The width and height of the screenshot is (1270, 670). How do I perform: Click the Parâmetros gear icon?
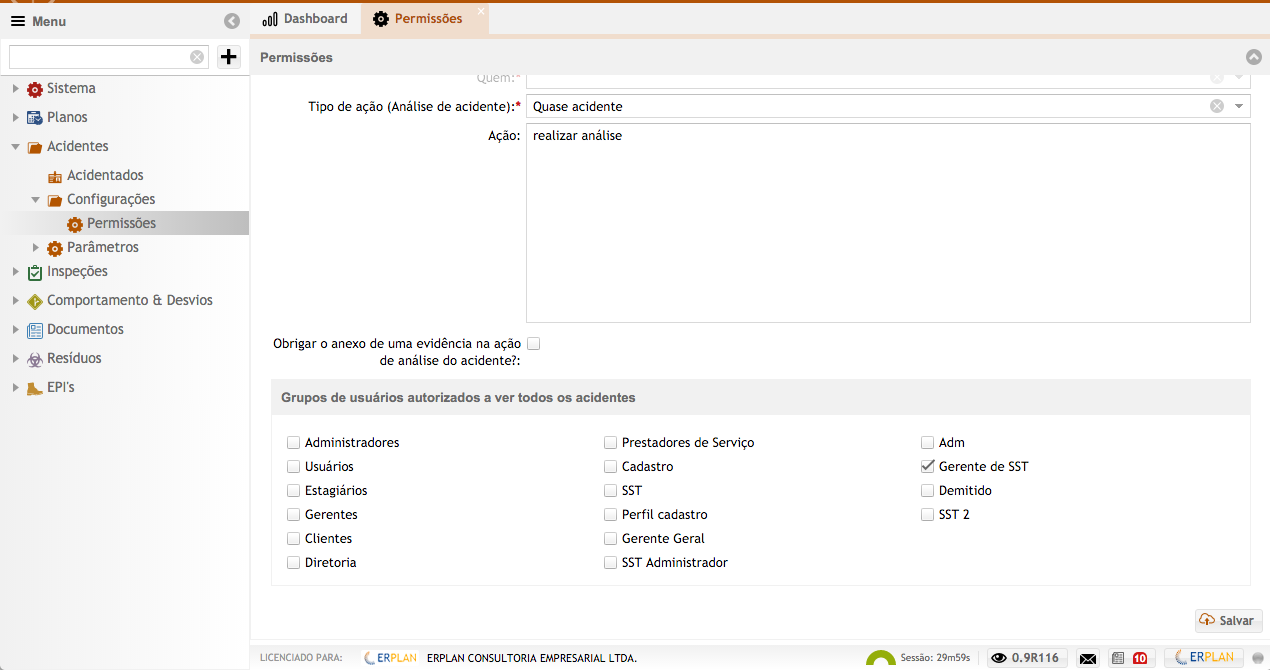point(55,248)
